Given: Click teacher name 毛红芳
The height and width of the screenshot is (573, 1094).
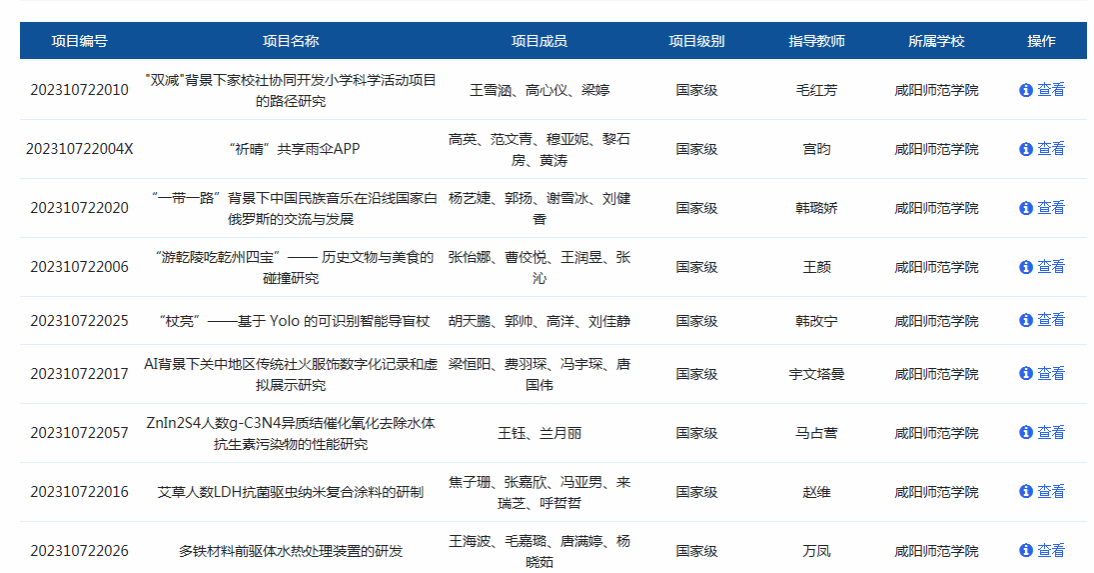Looking at the screenshot, I should tap(816, 90).
